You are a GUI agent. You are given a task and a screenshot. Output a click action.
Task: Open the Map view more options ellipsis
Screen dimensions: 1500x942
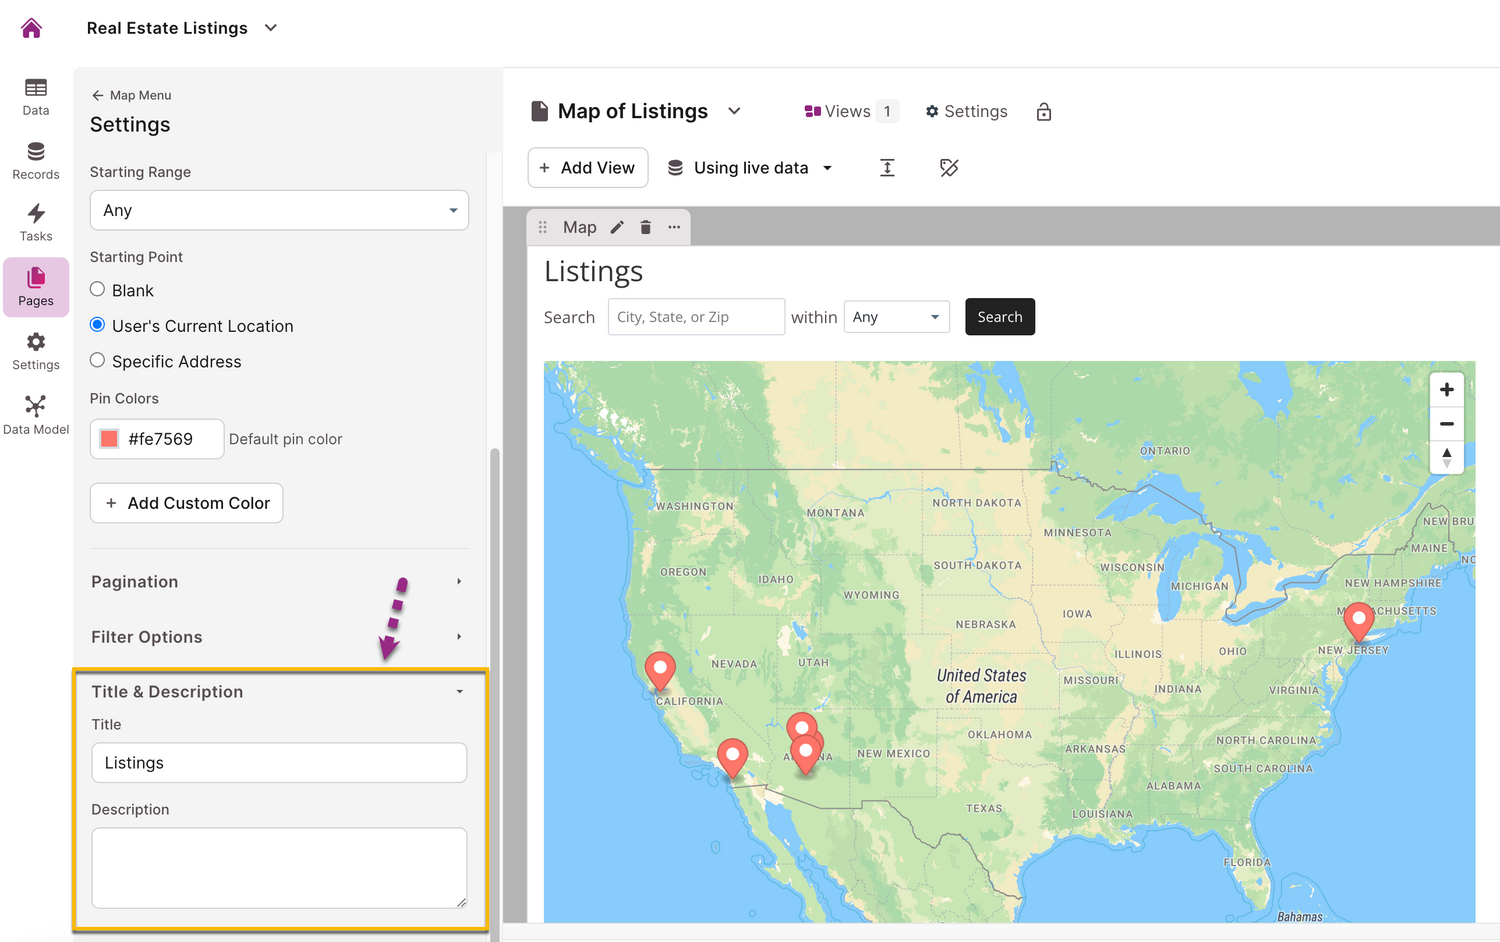pos(674,227)
